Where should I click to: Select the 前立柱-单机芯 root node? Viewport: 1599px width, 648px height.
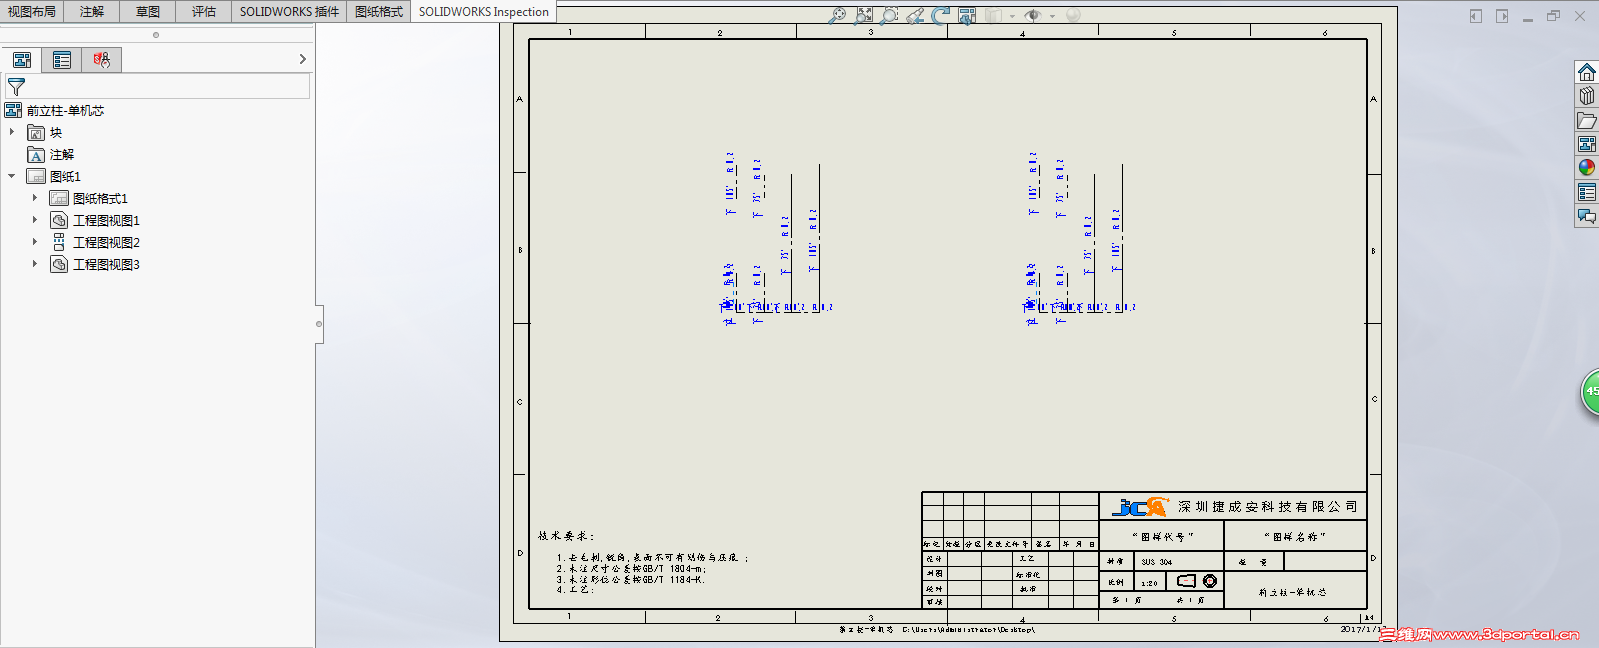pyautogui.click(x=65, y=111)
